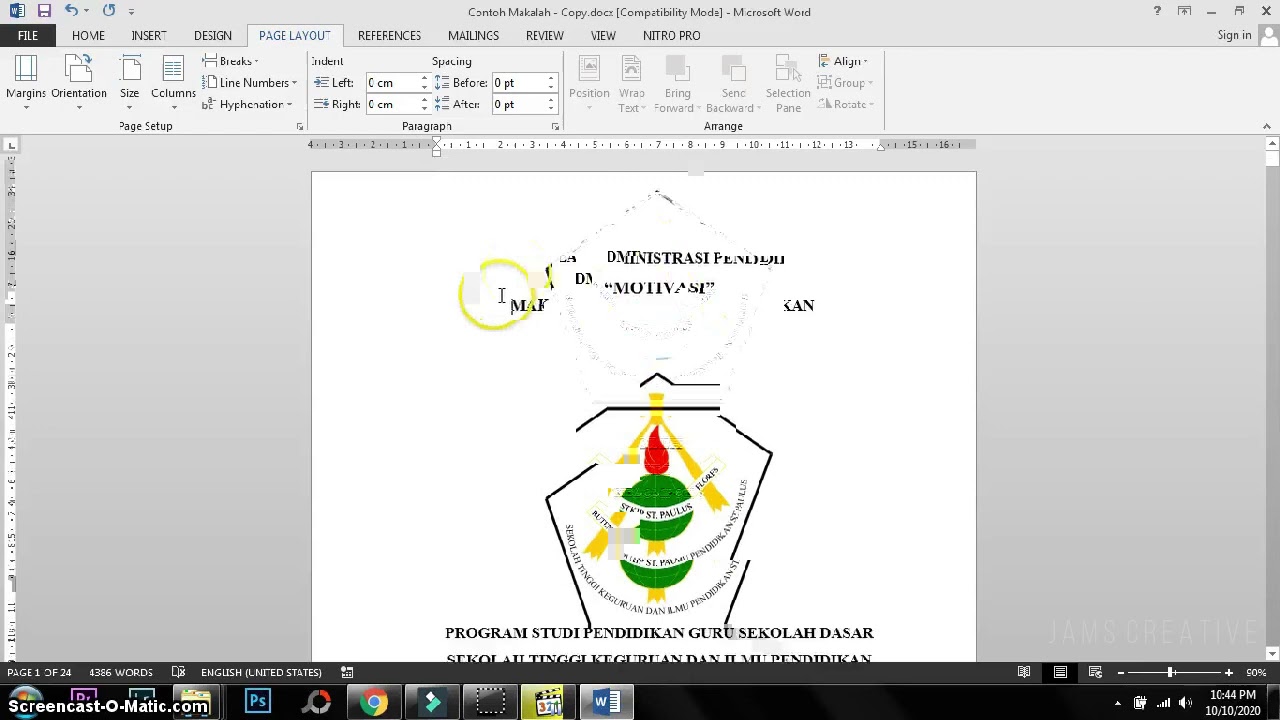Click the Position arrange button

[589, 84]
